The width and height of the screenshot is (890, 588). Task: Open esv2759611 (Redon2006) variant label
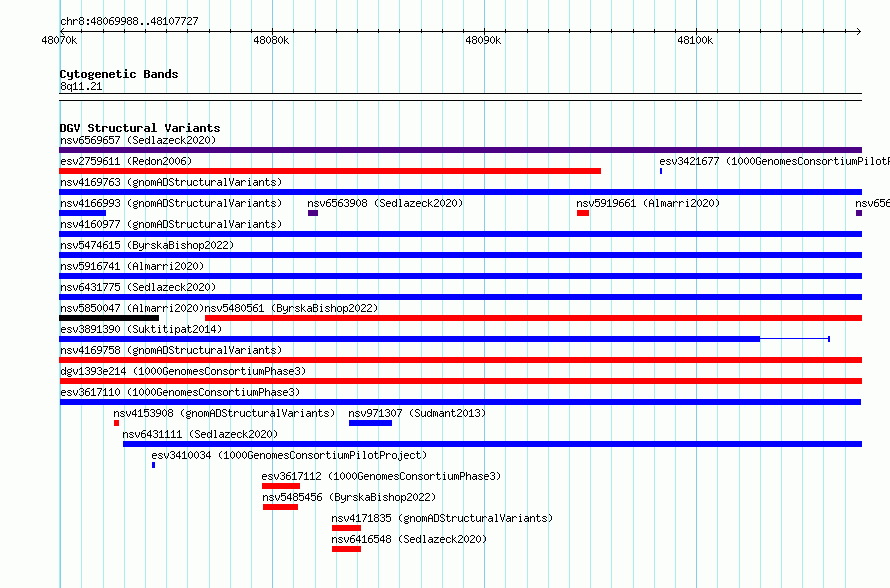tap(126, 161)
